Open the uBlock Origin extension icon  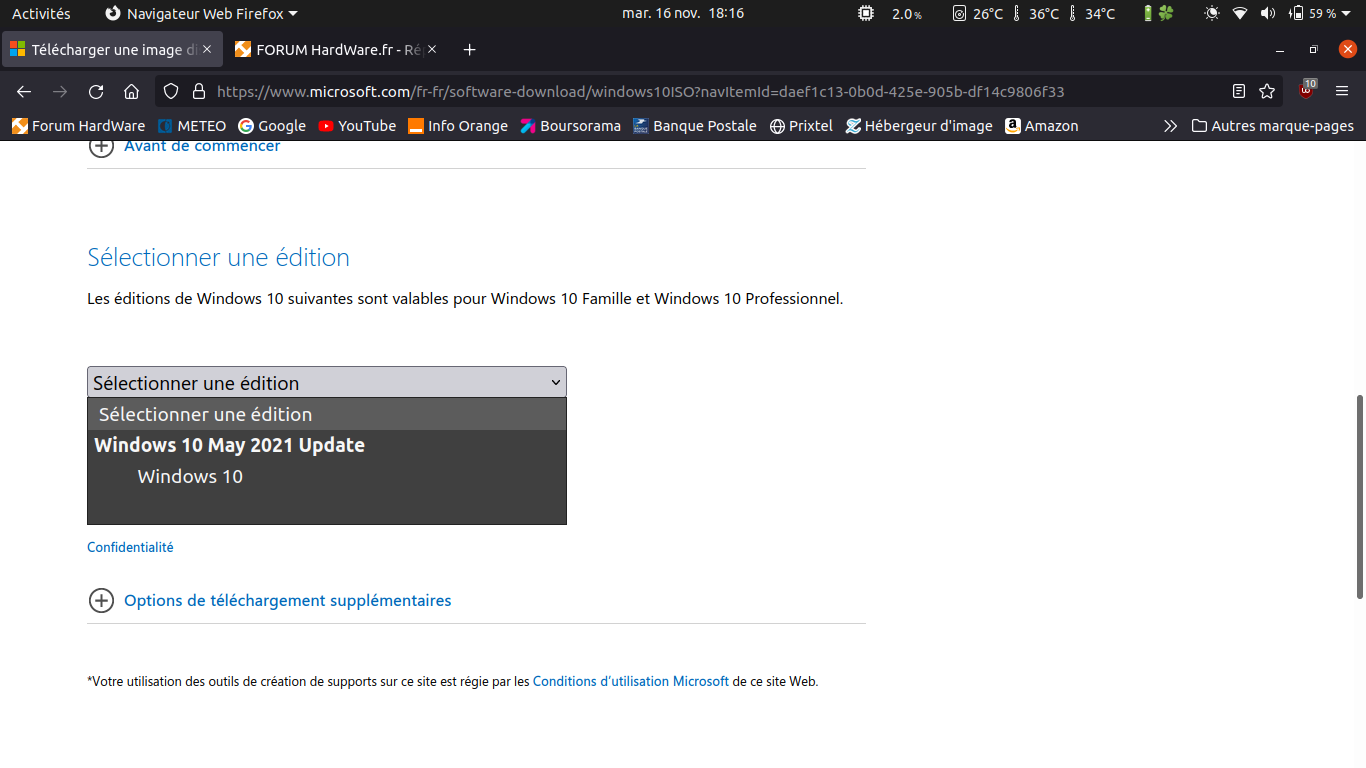coord(1306,91)
